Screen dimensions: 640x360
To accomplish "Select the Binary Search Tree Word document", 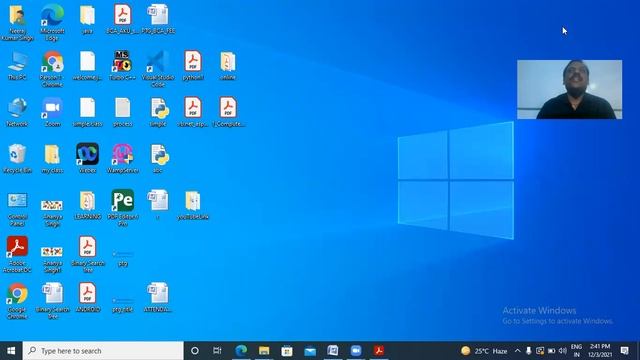I will [52, 301].
